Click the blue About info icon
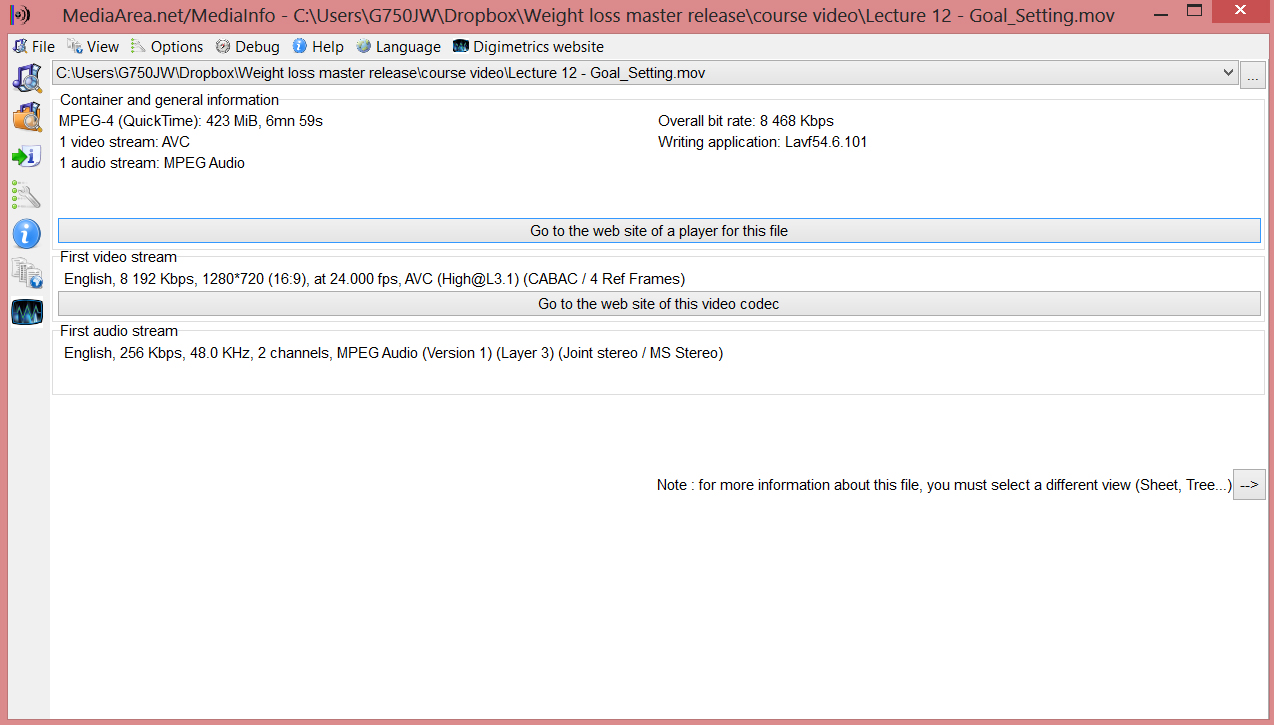The image size is (1274, 725). click(x=26, y=234)
